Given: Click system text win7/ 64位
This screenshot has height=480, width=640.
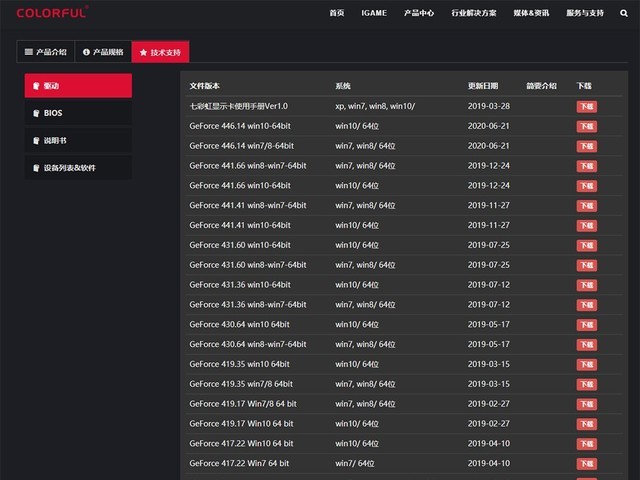Looking at the screenshot, I should tap(355, 464).
